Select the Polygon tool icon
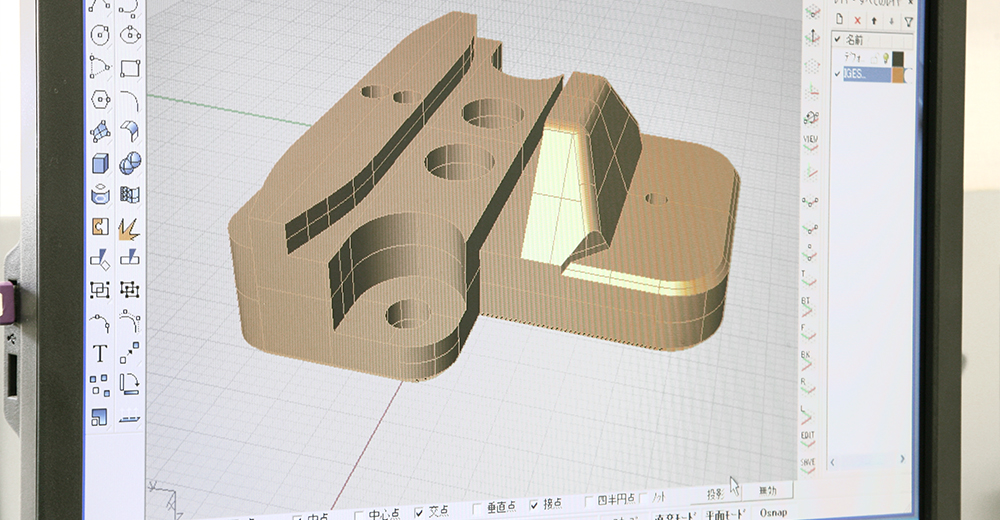This screenshot has width=1000, height=520. [100, 100]
